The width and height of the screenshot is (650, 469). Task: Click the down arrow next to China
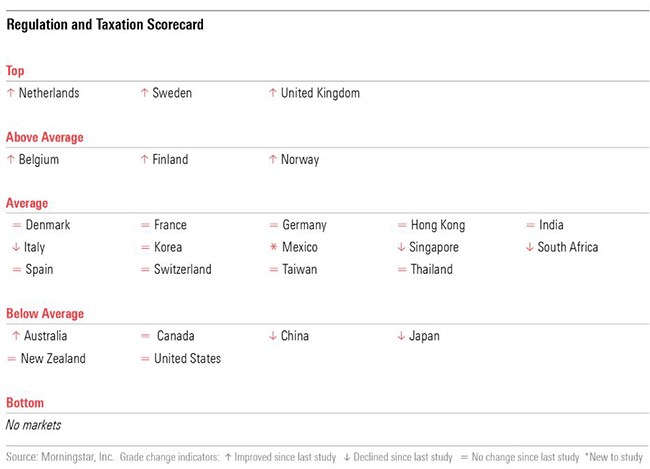tap(273, 336)
